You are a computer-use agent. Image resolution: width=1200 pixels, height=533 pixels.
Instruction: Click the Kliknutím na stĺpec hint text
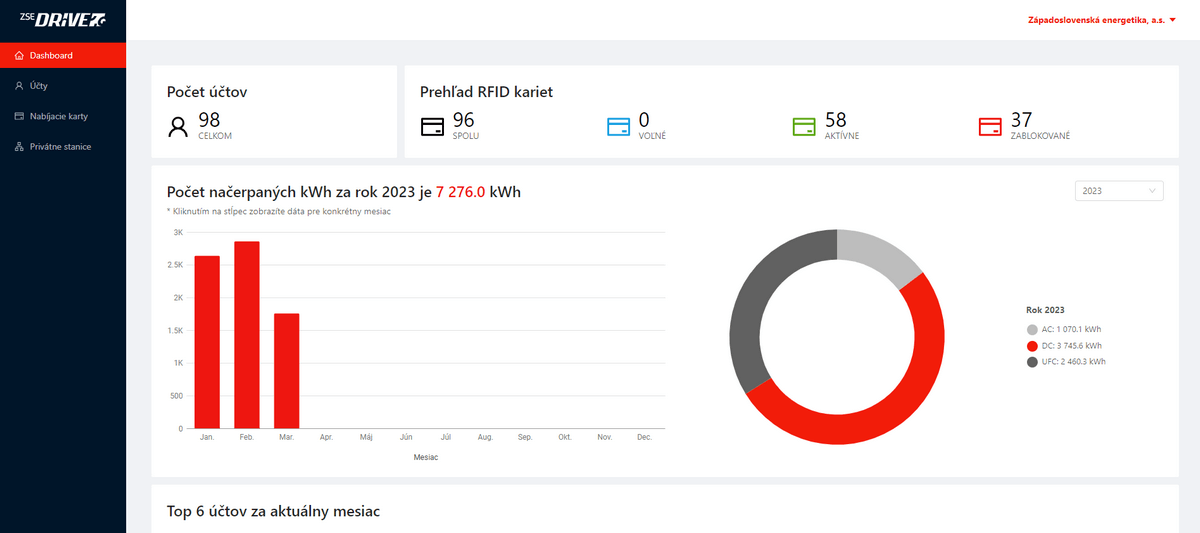point(278,212)
